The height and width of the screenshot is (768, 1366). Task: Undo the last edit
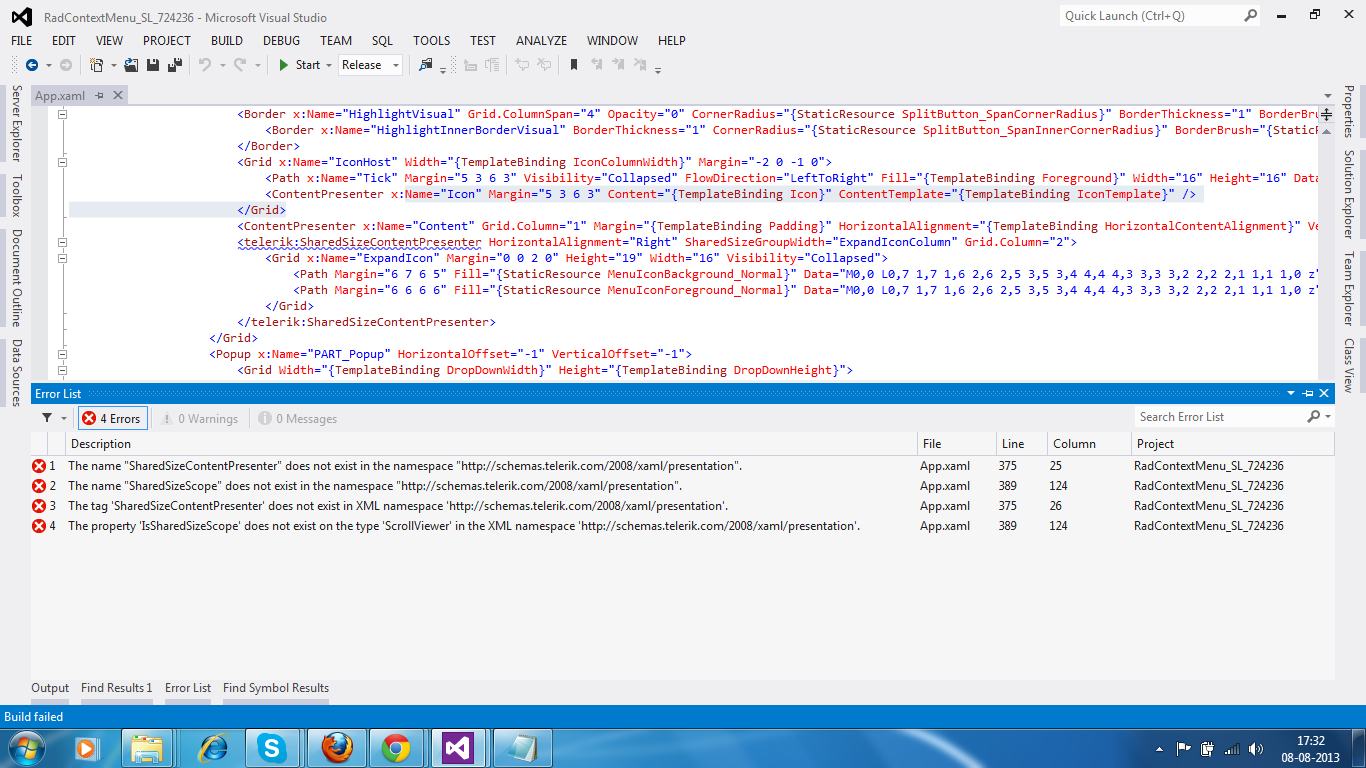click(204, 65)
